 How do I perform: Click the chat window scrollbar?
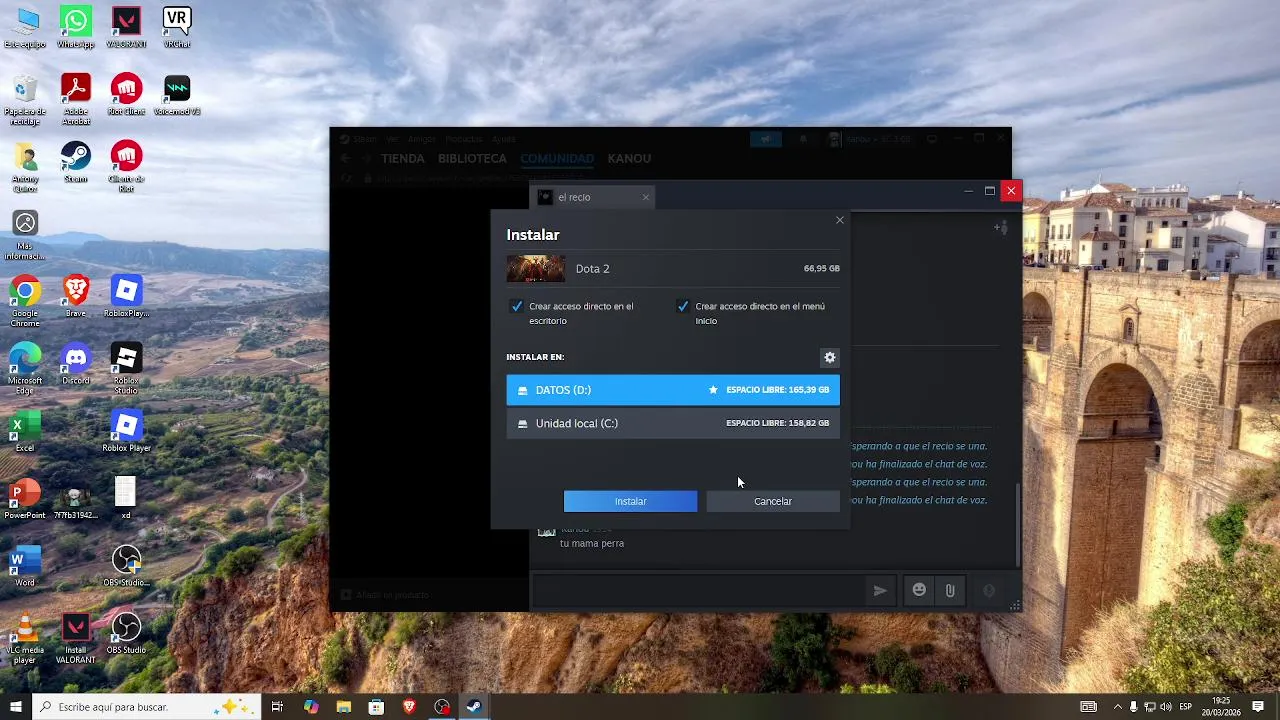click(1018, 525)
